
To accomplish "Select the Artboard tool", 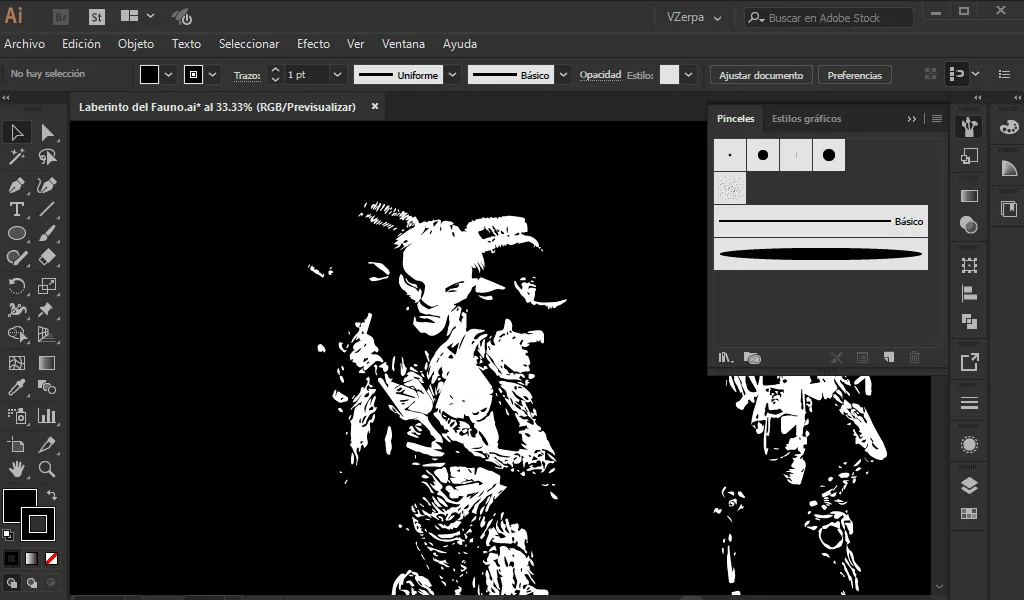I will tap(17, 445).
